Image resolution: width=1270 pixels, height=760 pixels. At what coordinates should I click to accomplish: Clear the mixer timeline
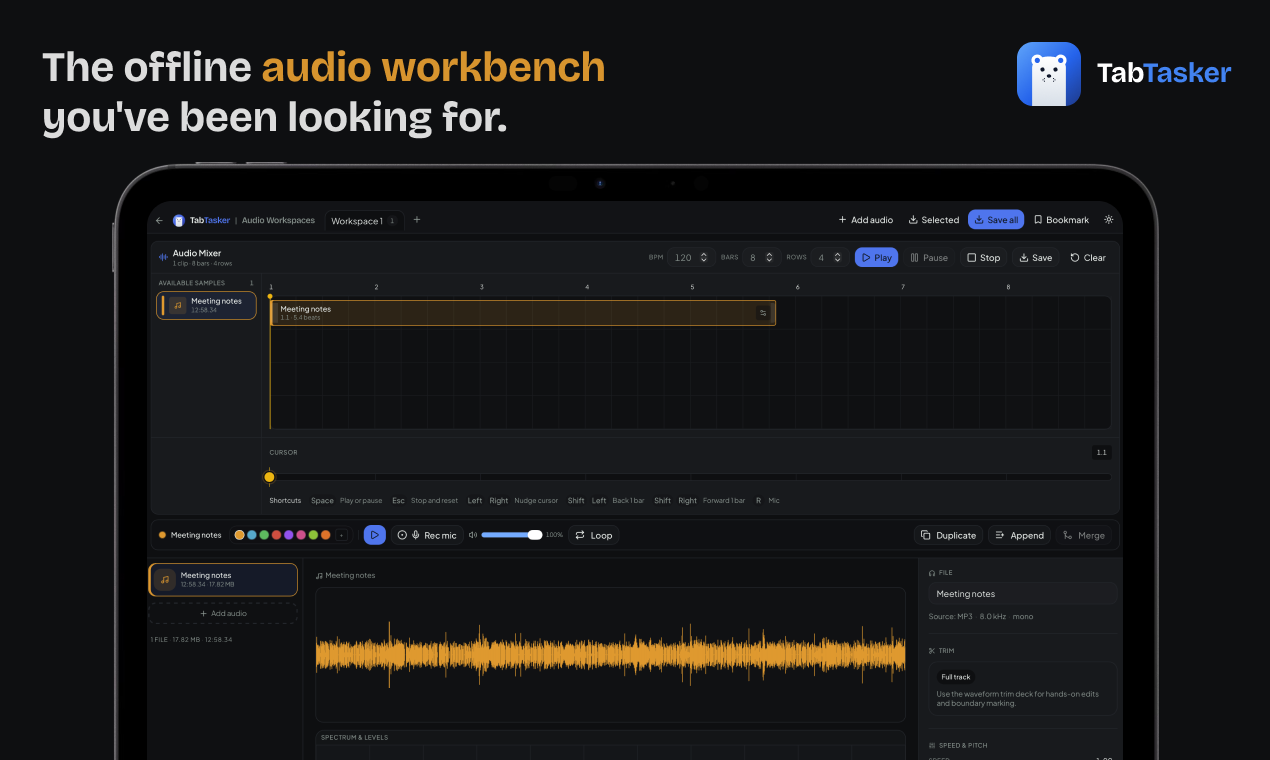[1088, 257]
